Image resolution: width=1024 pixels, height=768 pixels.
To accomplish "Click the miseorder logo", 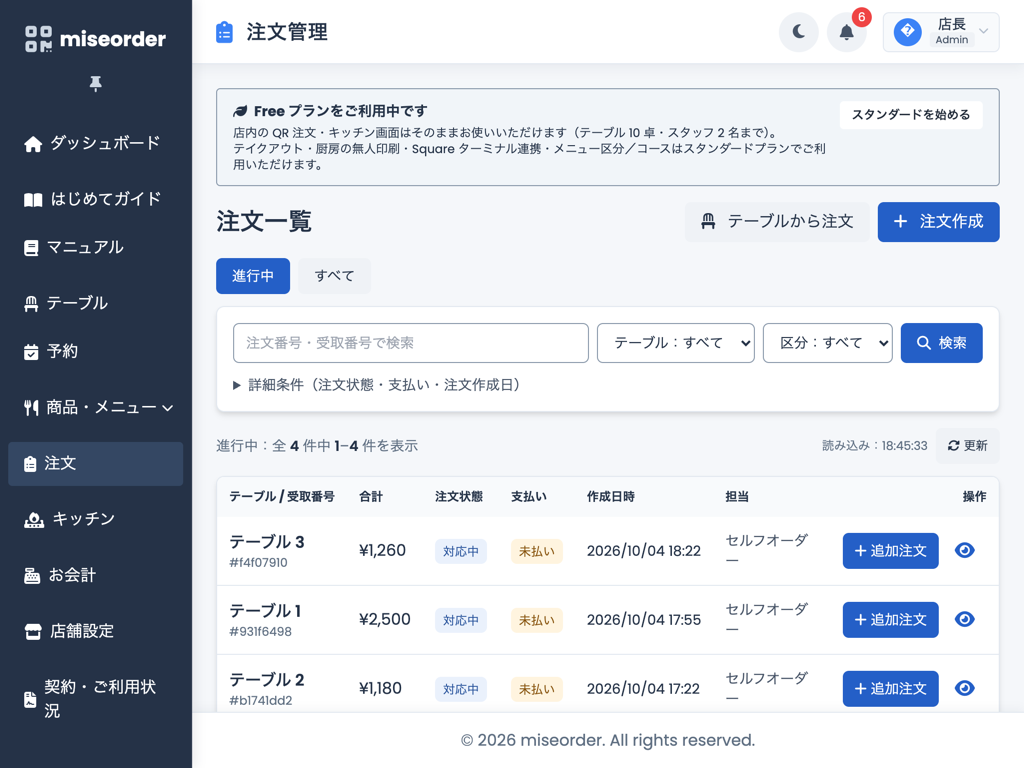I will click(95, 39).
